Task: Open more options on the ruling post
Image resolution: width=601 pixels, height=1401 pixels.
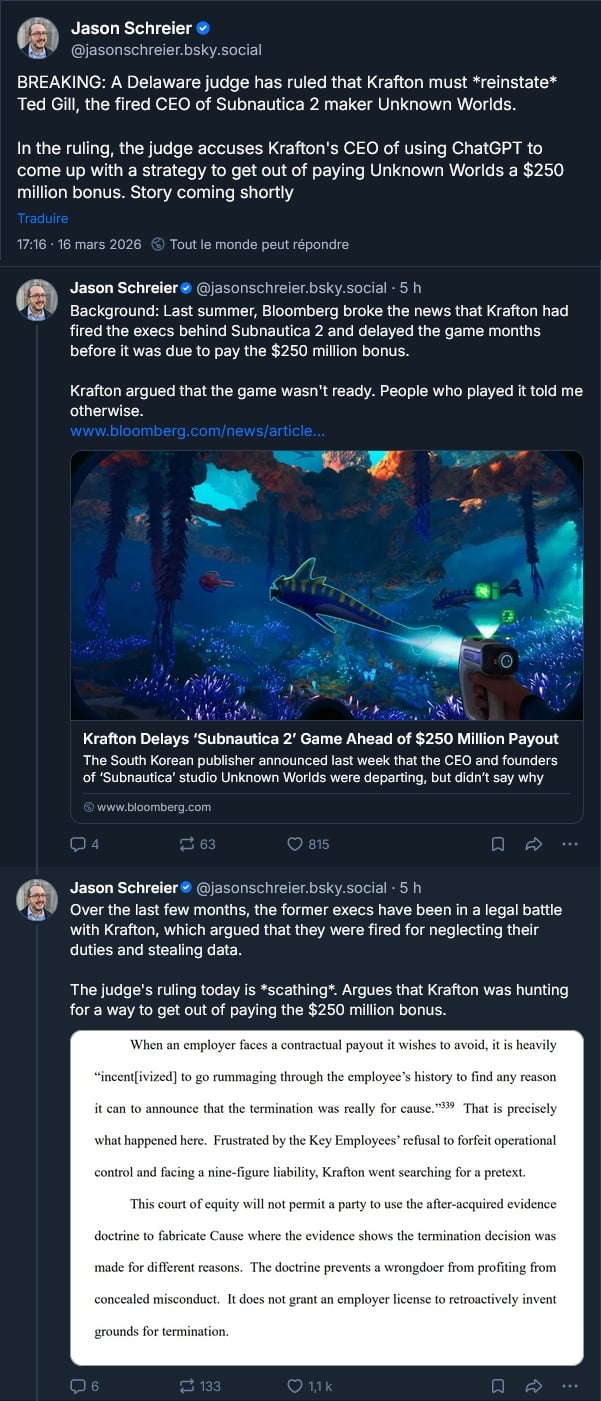Action: (570, 1386)
